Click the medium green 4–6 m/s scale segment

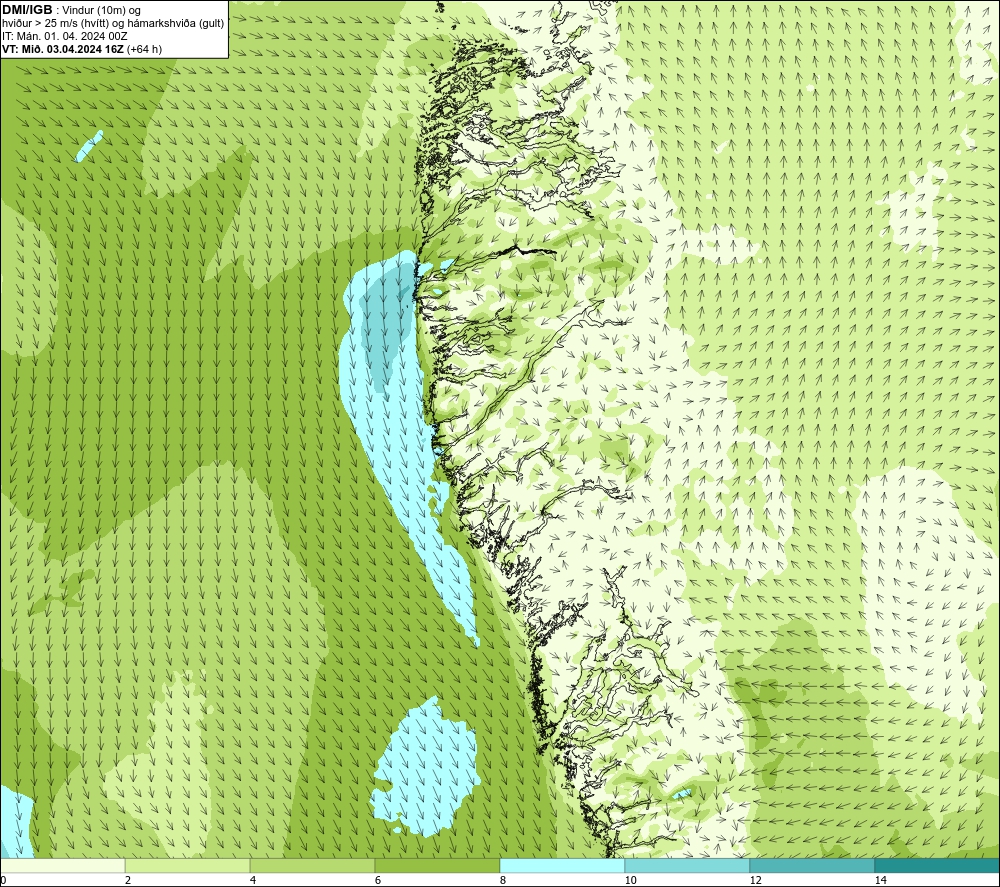(312, 865)
